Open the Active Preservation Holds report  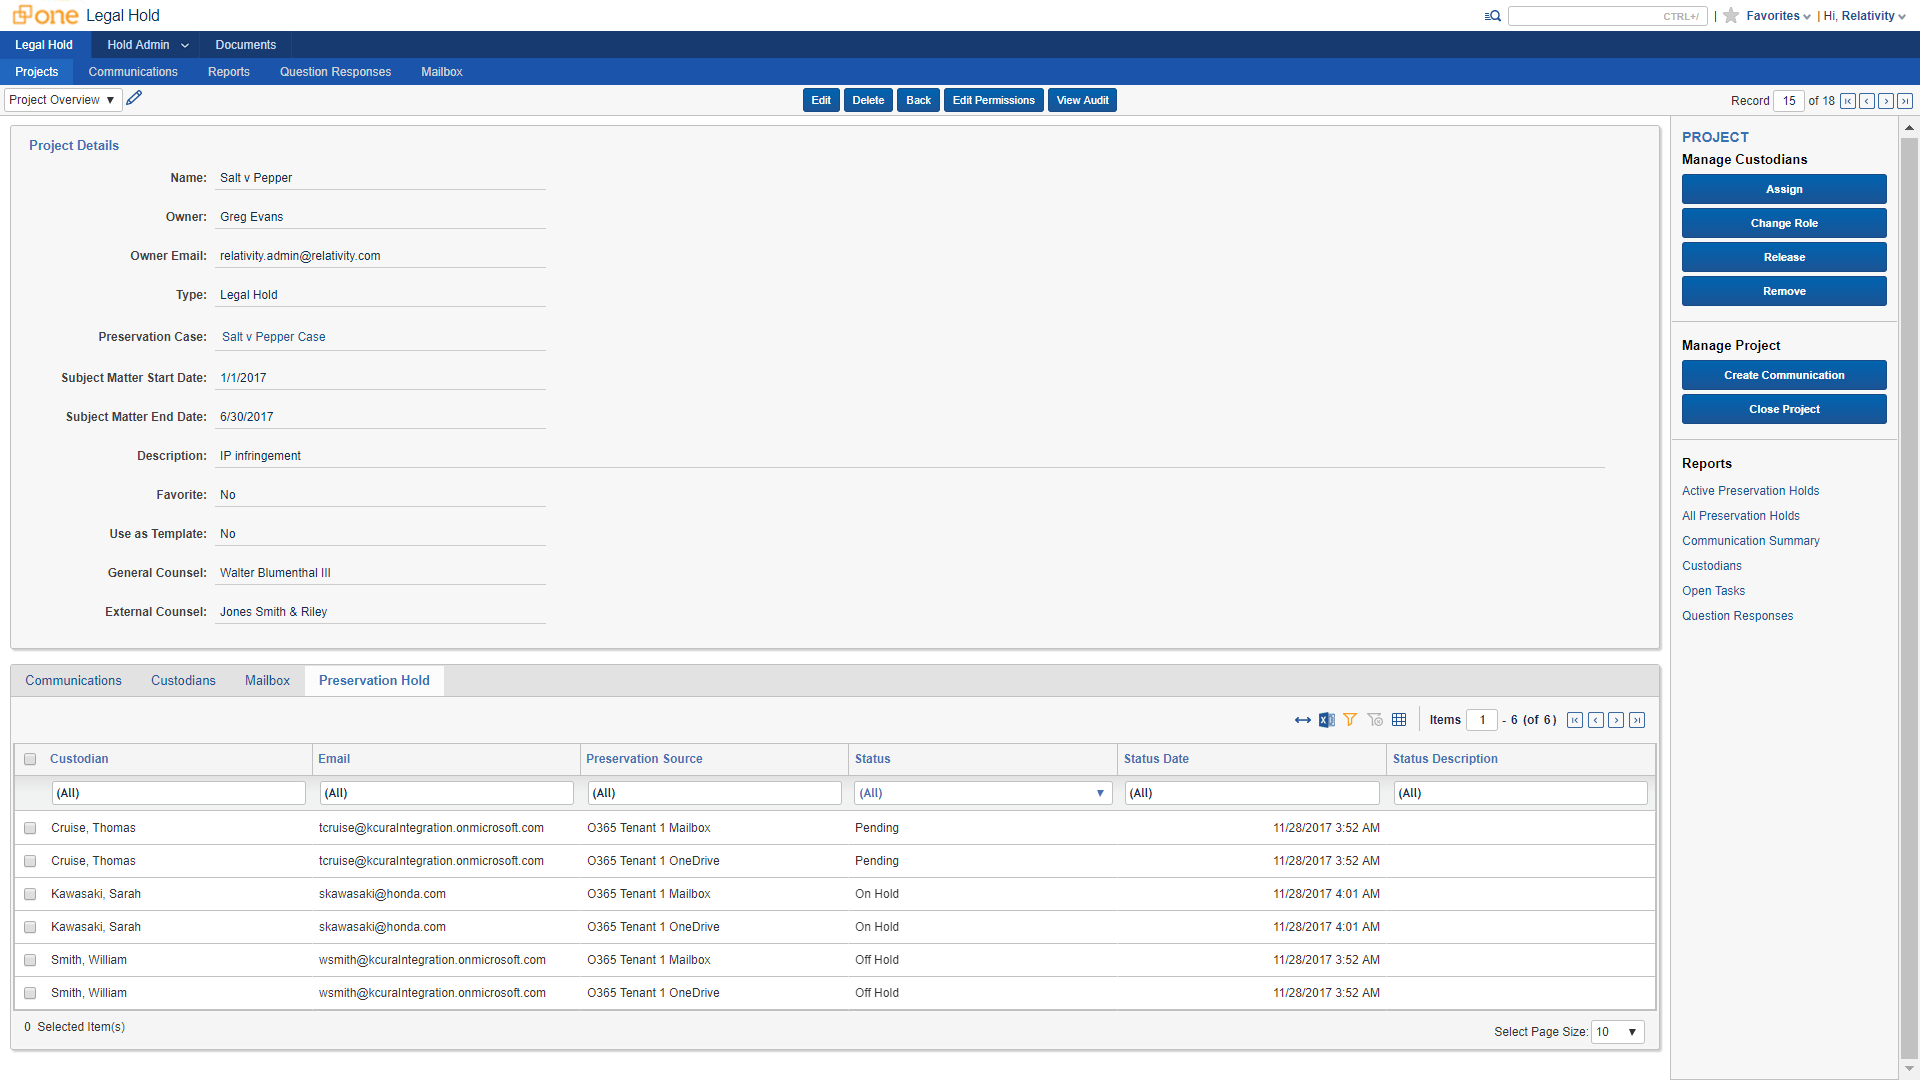1749,490
